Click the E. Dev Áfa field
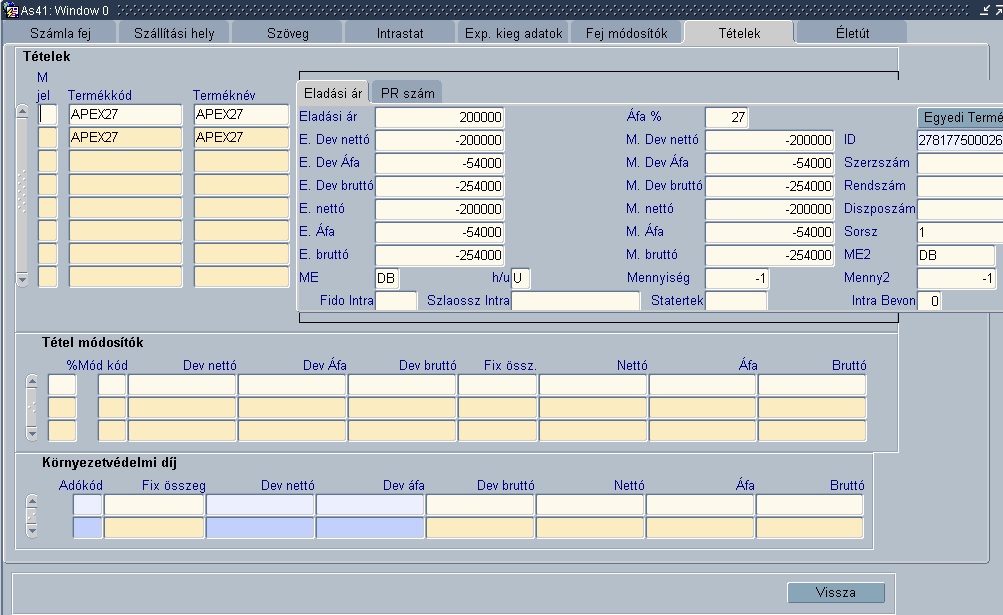This screenshot has width=1003, height=615. 439,163
